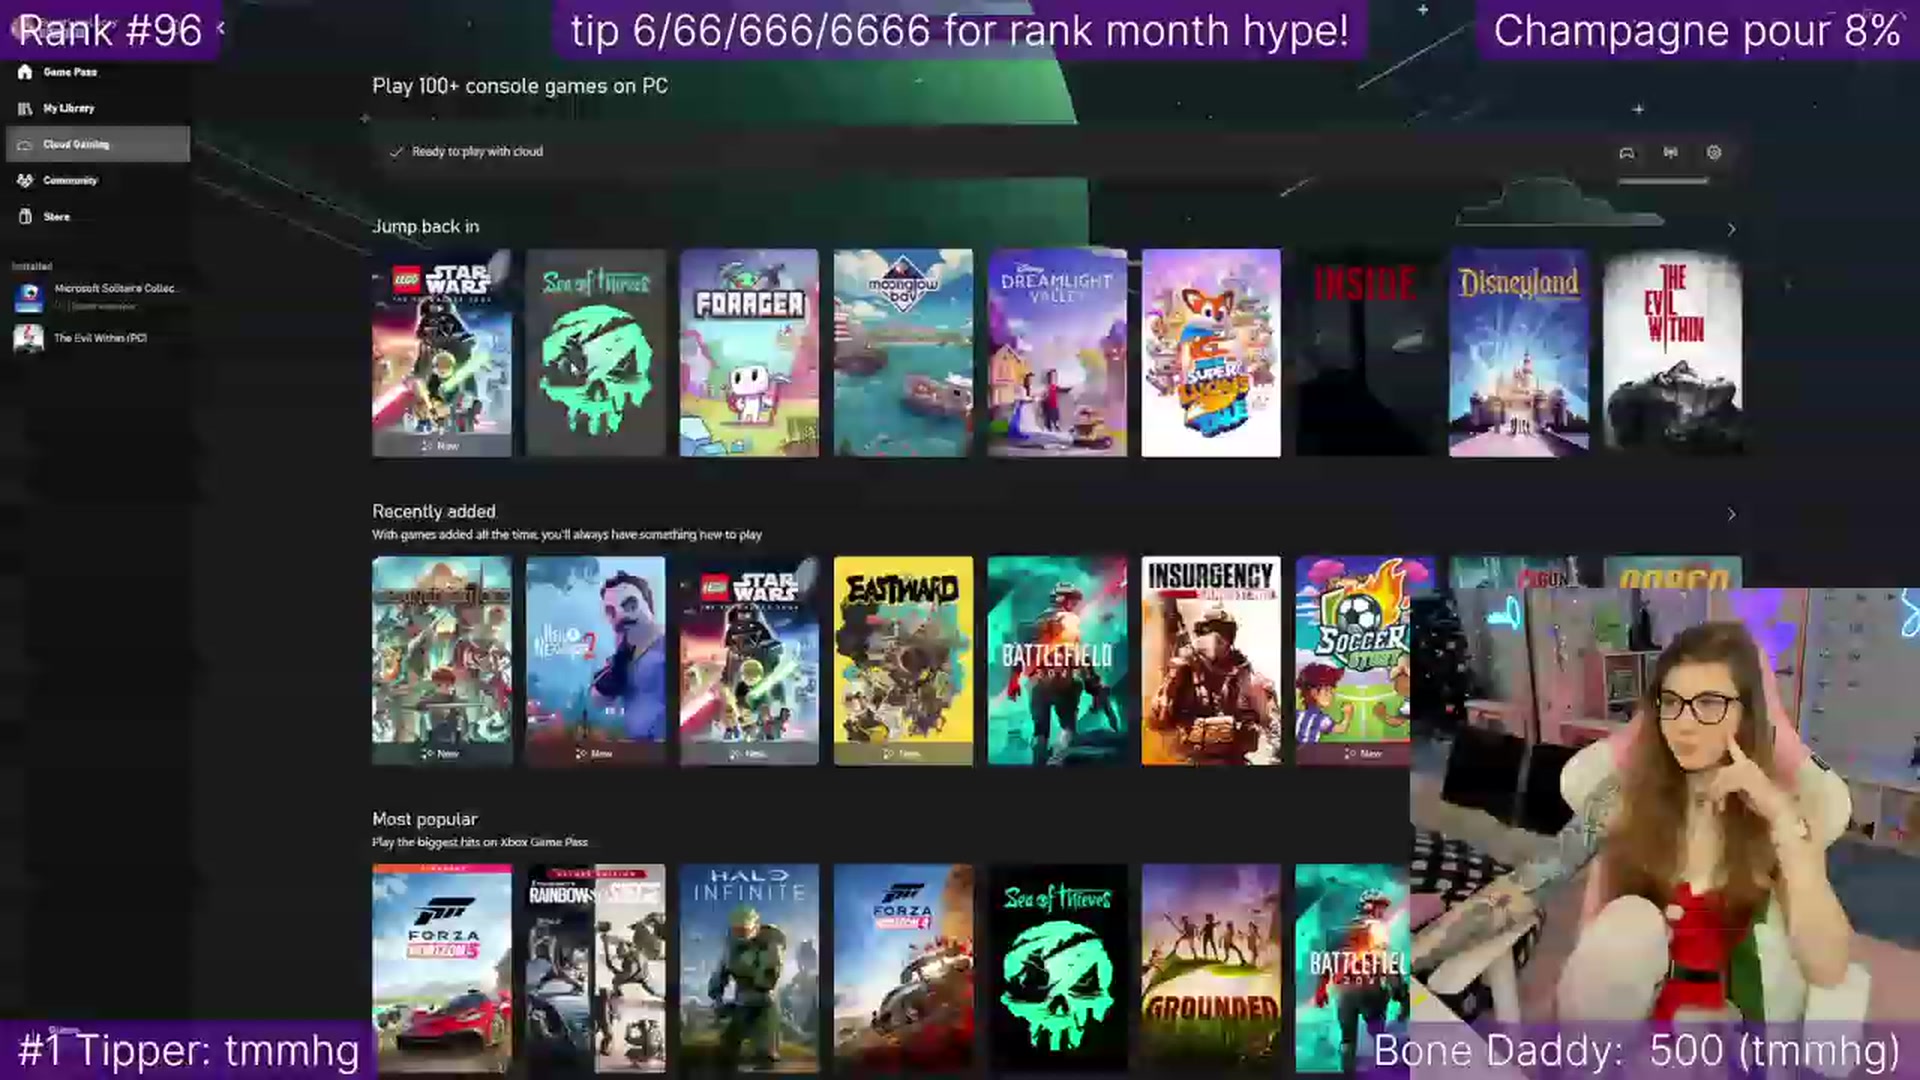Click the network signal icon

[x=1670, y=153]
